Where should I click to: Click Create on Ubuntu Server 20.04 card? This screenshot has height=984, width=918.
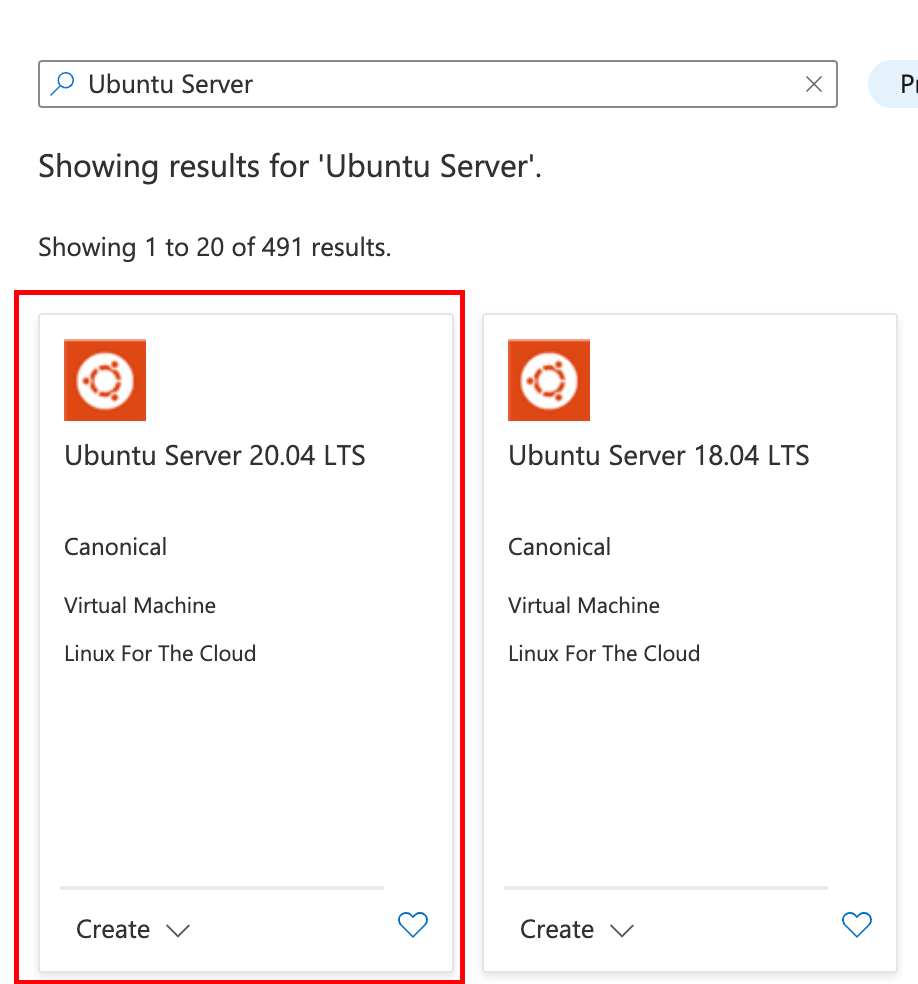pos(113,929)
